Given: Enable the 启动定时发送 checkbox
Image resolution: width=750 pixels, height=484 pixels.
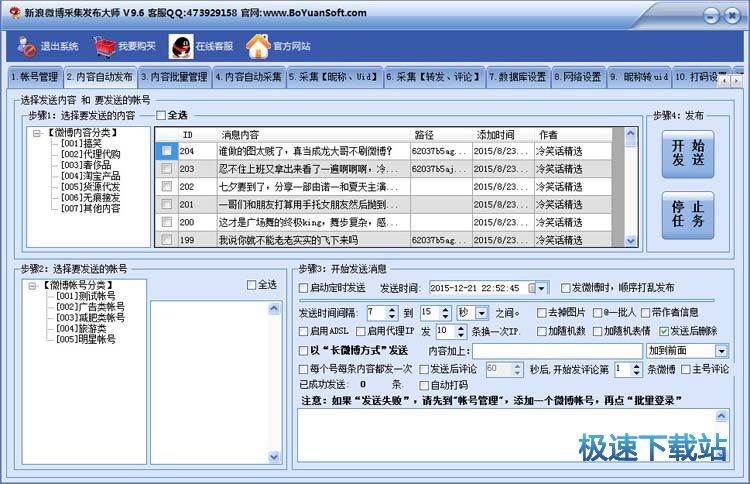Looking at the screenshot, I should (304, 288).
